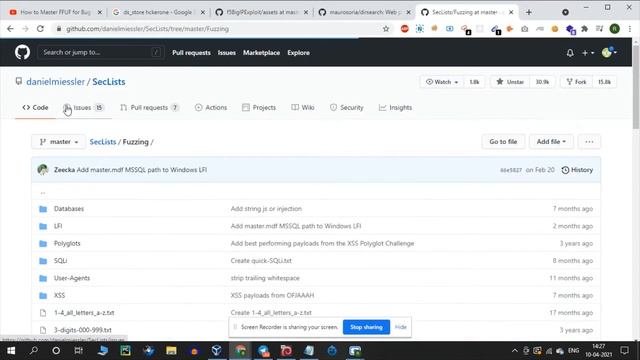Open the Zeecka author link
Screen dimensions: 640x360
(x=64, y=170)
